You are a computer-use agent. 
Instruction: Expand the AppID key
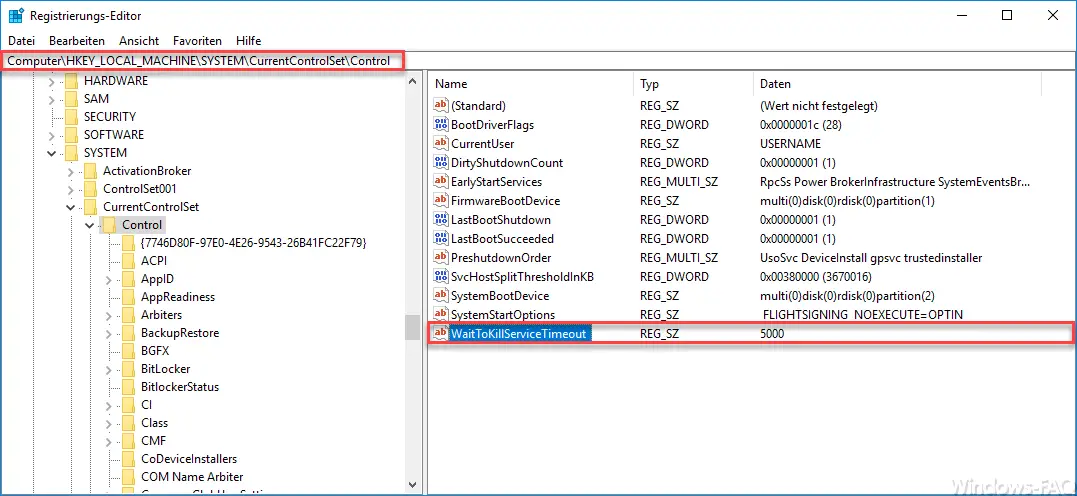109,279
